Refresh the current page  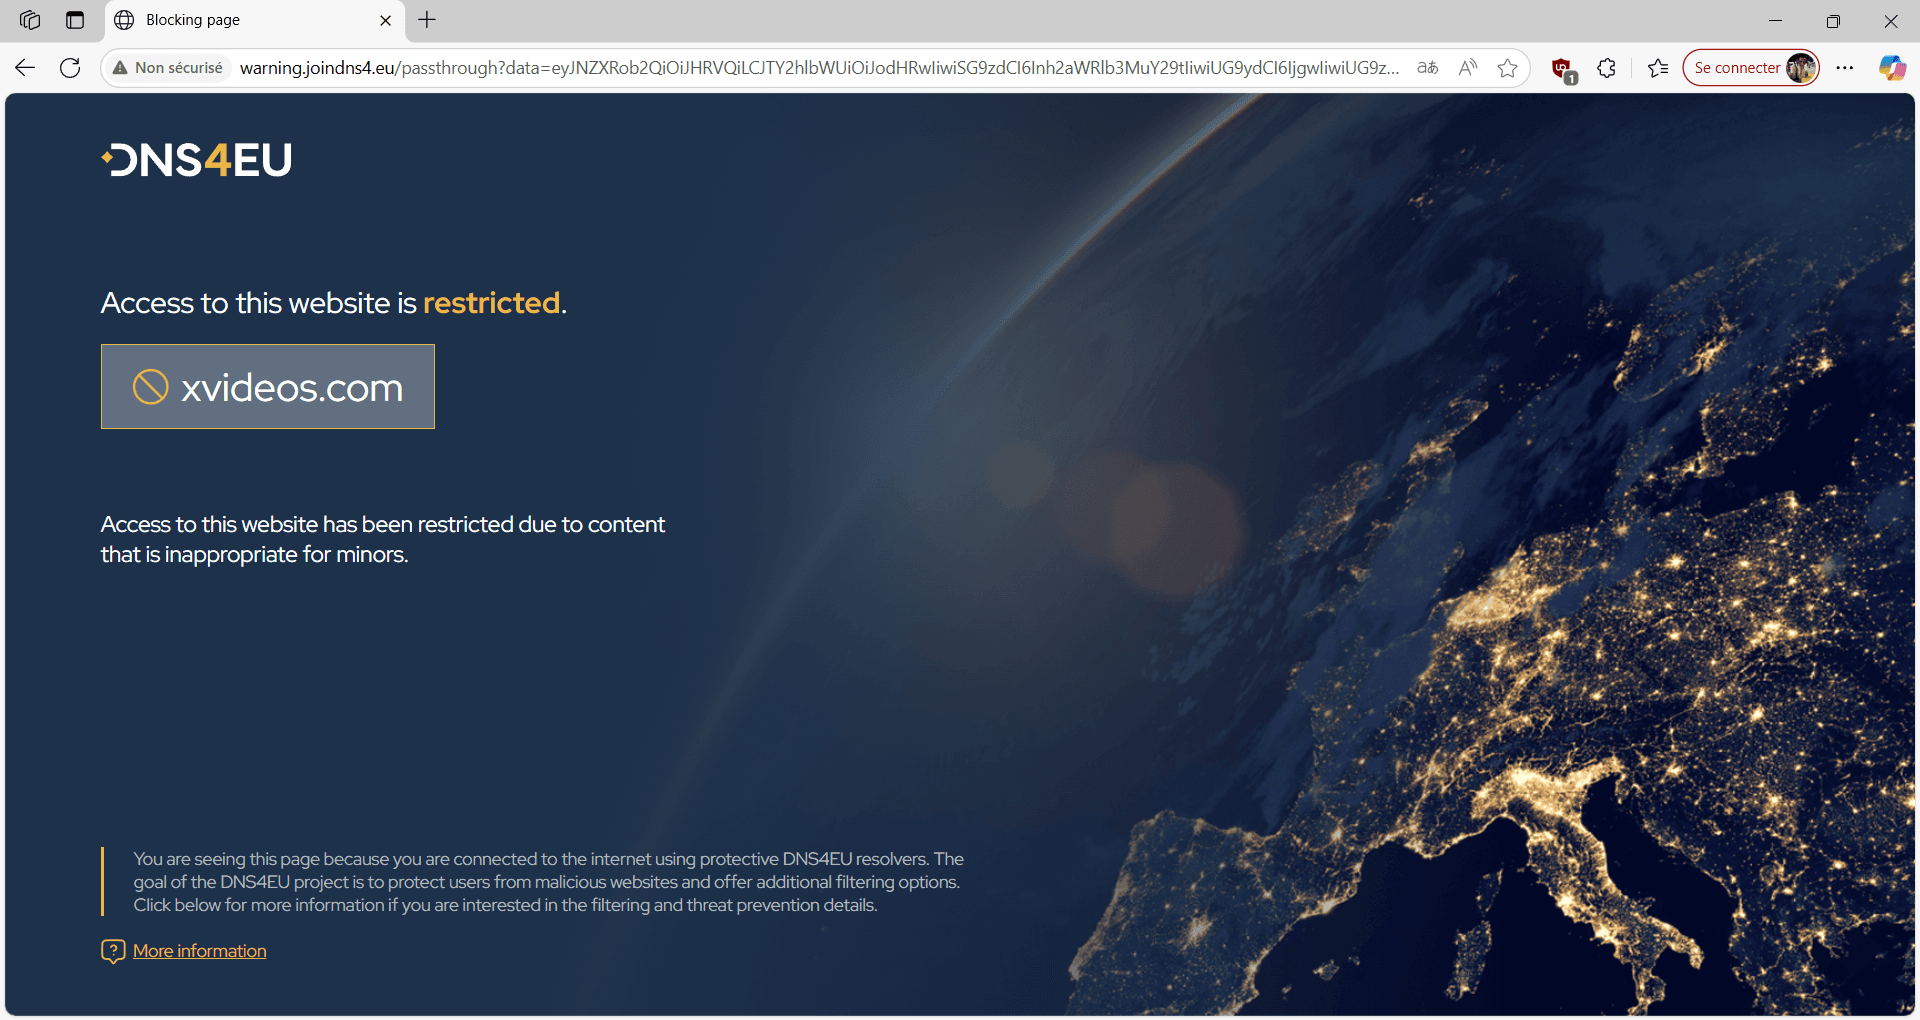point(70,68)
